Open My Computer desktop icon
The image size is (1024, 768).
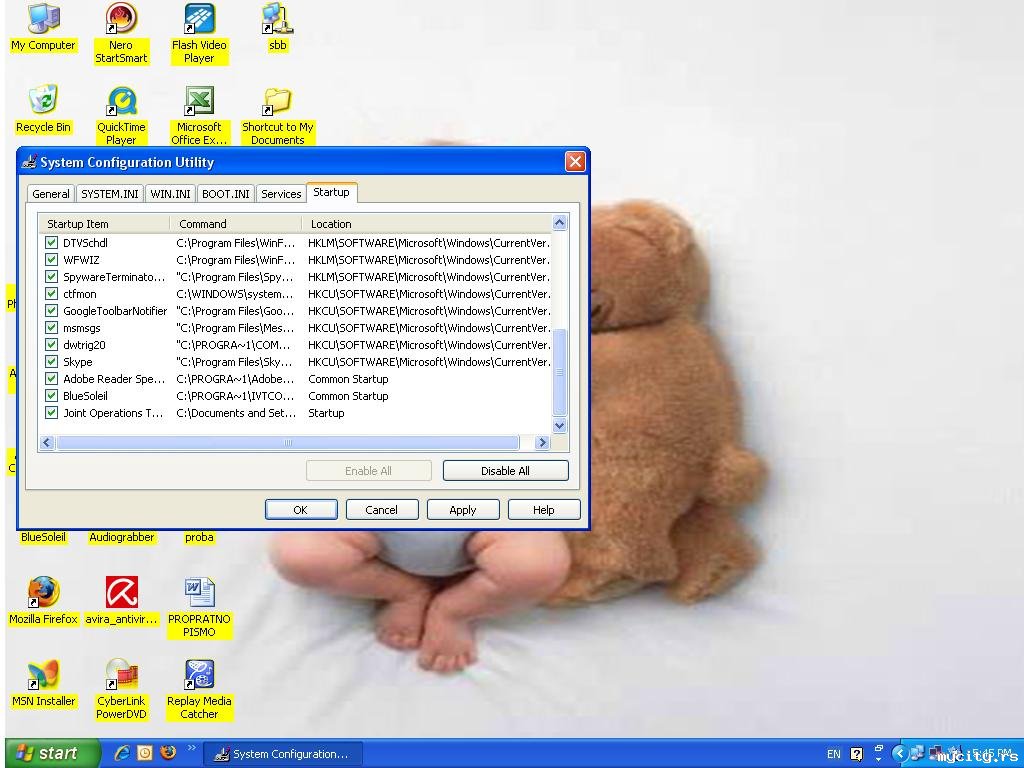pos(43,27)
